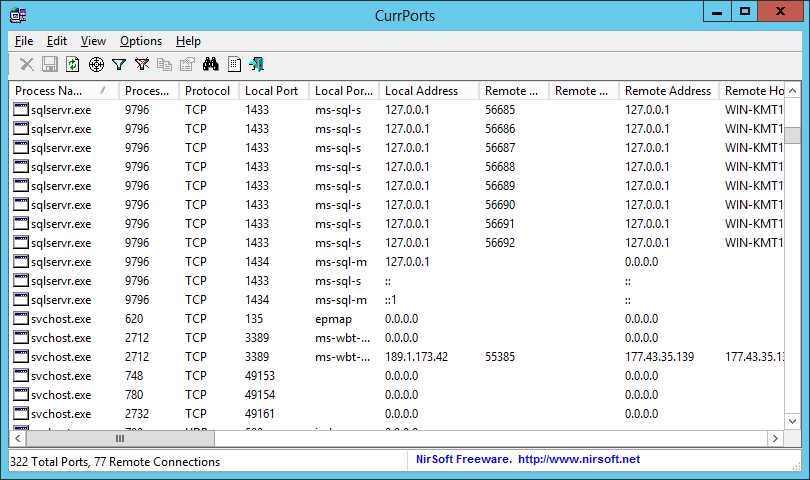Sort by the Protocol column header

coord(209,90)
